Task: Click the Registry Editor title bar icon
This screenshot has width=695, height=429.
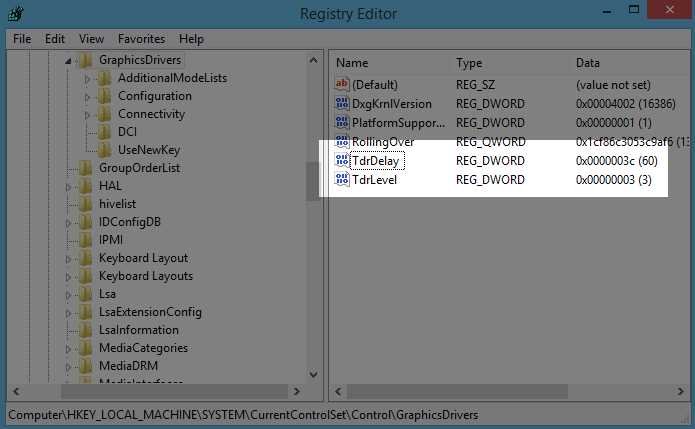Action: (16, 13)
